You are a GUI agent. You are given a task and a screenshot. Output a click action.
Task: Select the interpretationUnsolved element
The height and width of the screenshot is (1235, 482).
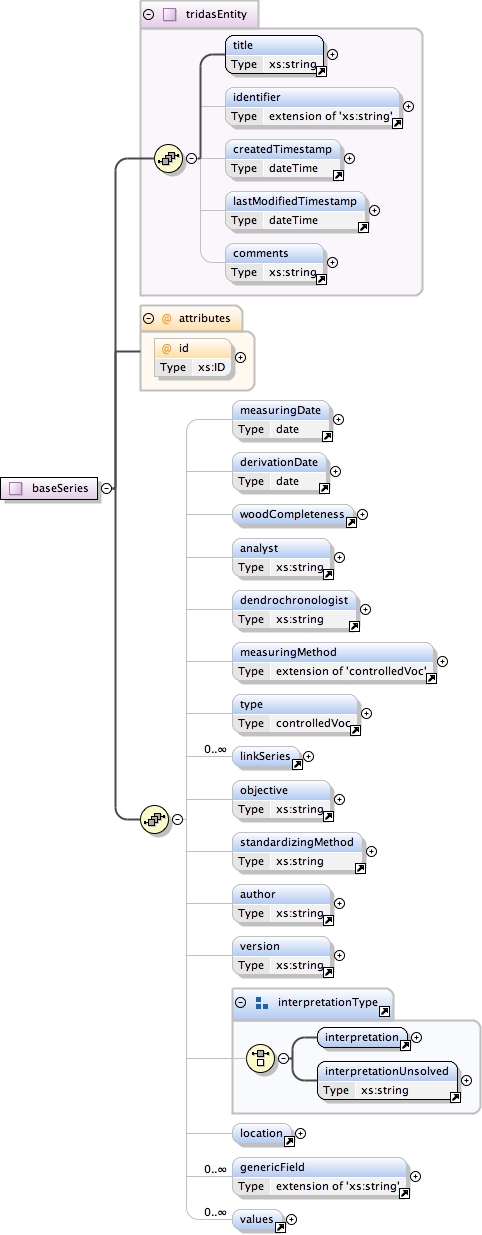pos(389,1081)
